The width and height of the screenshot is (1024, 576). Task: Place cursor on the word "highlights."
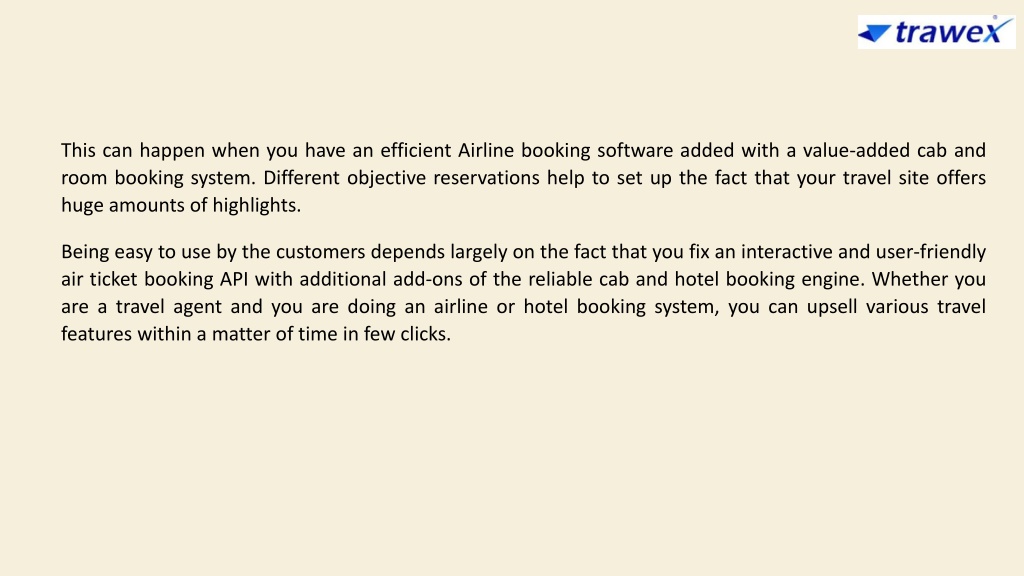coord(257,205)
